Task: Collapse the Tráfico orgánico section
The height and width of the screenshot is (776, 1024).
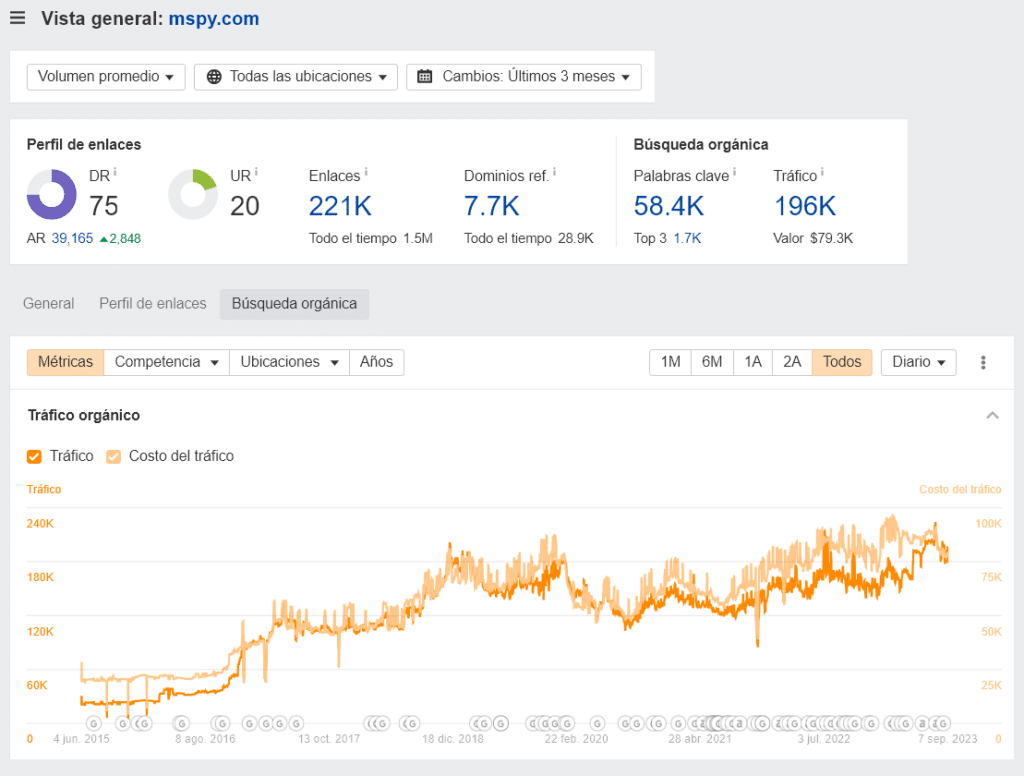Action: 992,415
